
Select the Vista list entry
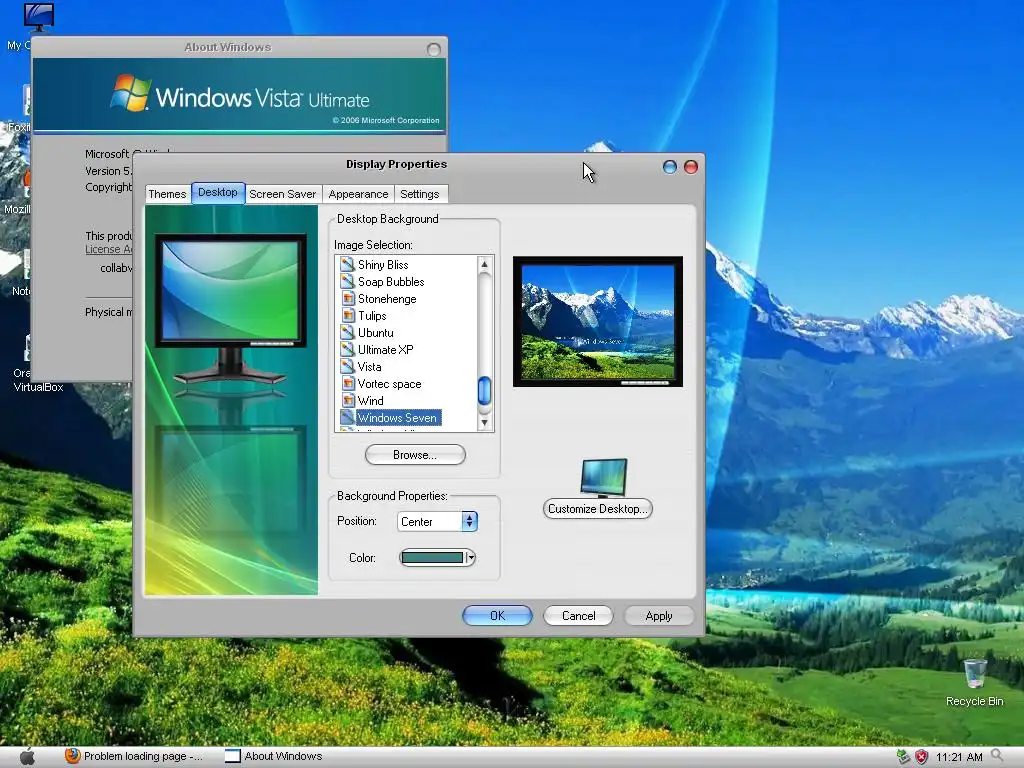tap(370, 366)
